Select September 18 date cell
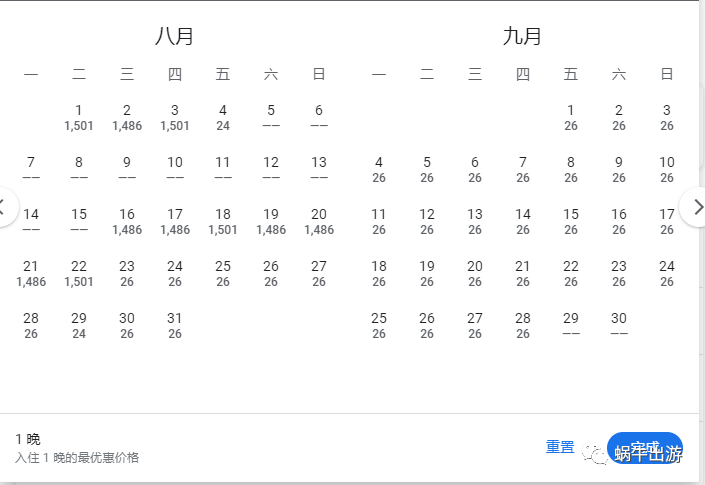The image size is (705, 485). pyautogui.click(x=379, y=274)
